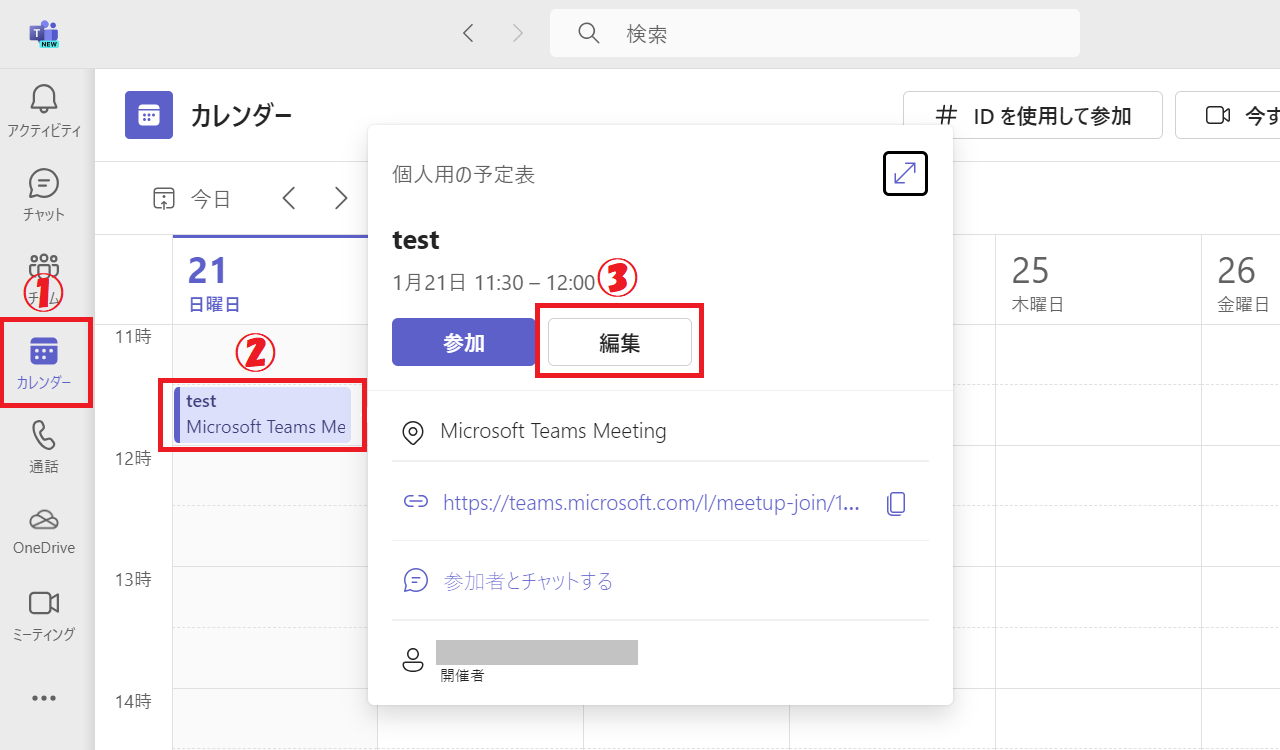
Task: Open Meetings (ミーティング) in the sidebar
Action: pyautogui.click(x=44, y=614)
